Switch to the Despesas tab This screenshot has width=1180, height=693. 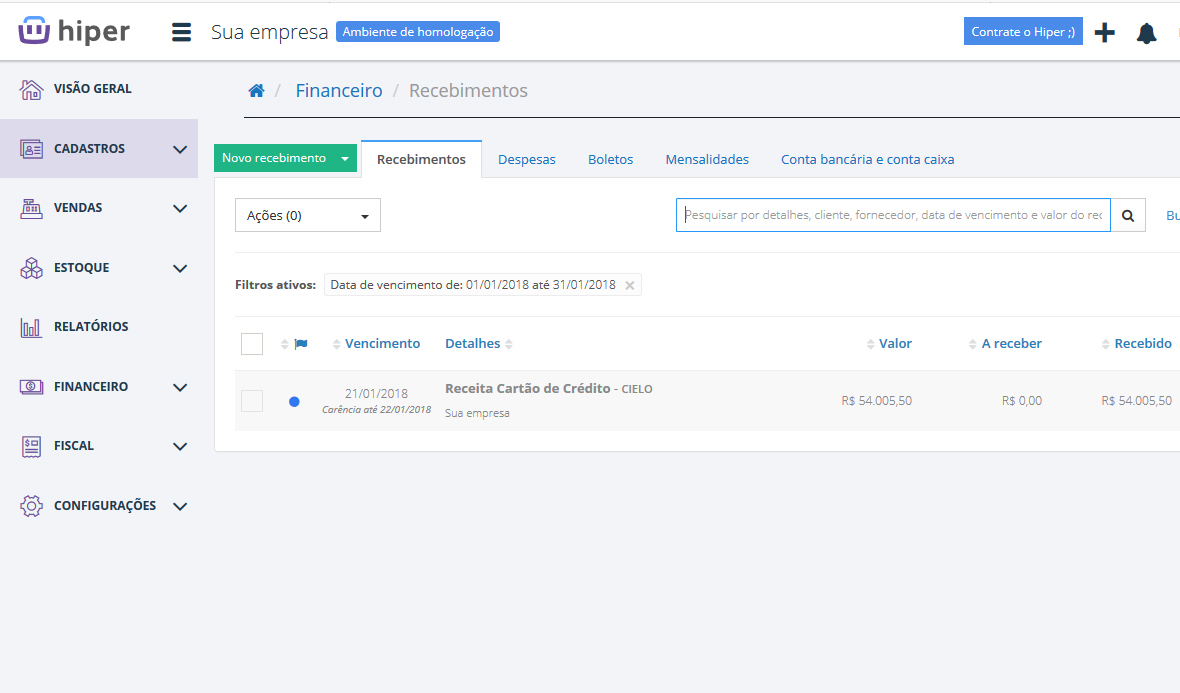pos(526,160)
